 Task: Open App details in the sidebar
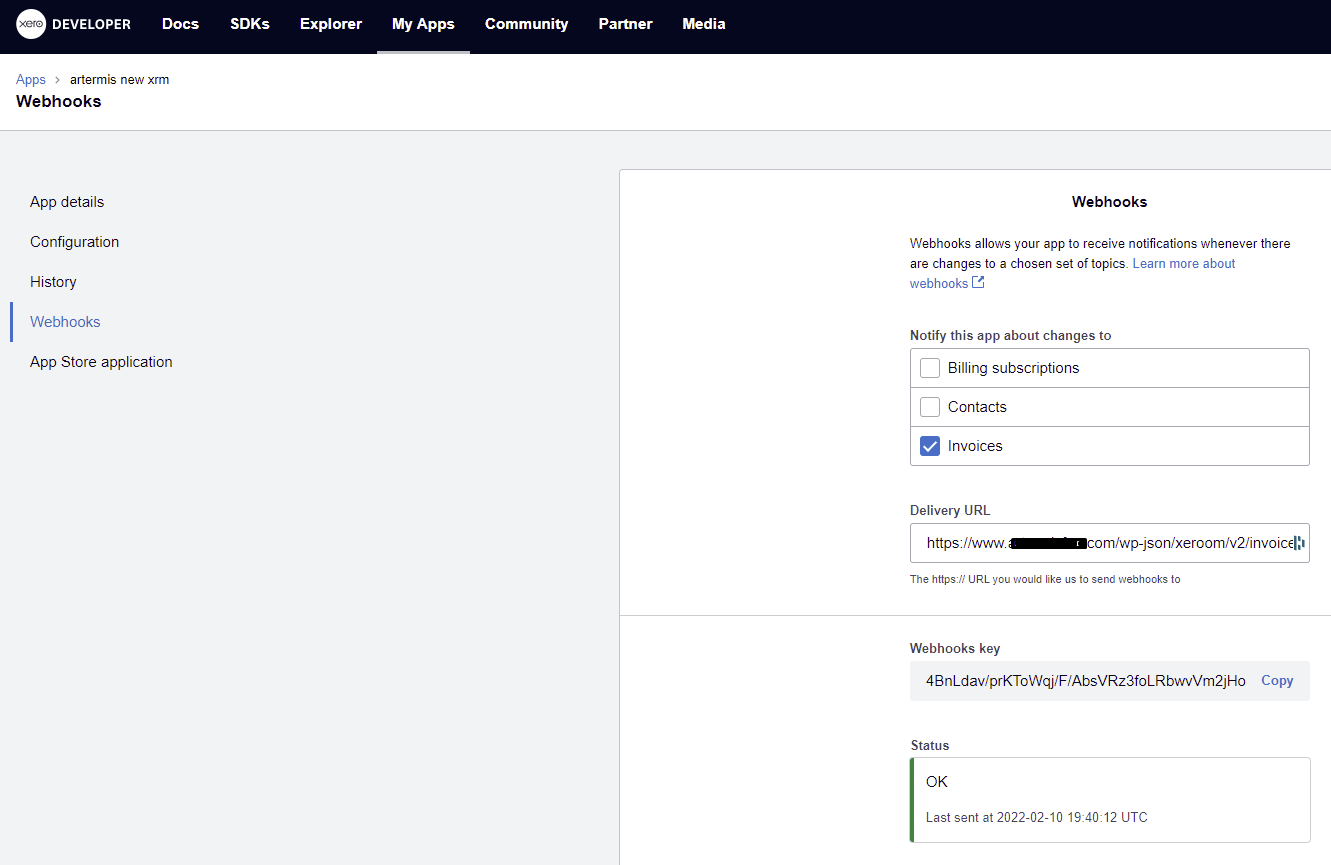click(67, 202)
